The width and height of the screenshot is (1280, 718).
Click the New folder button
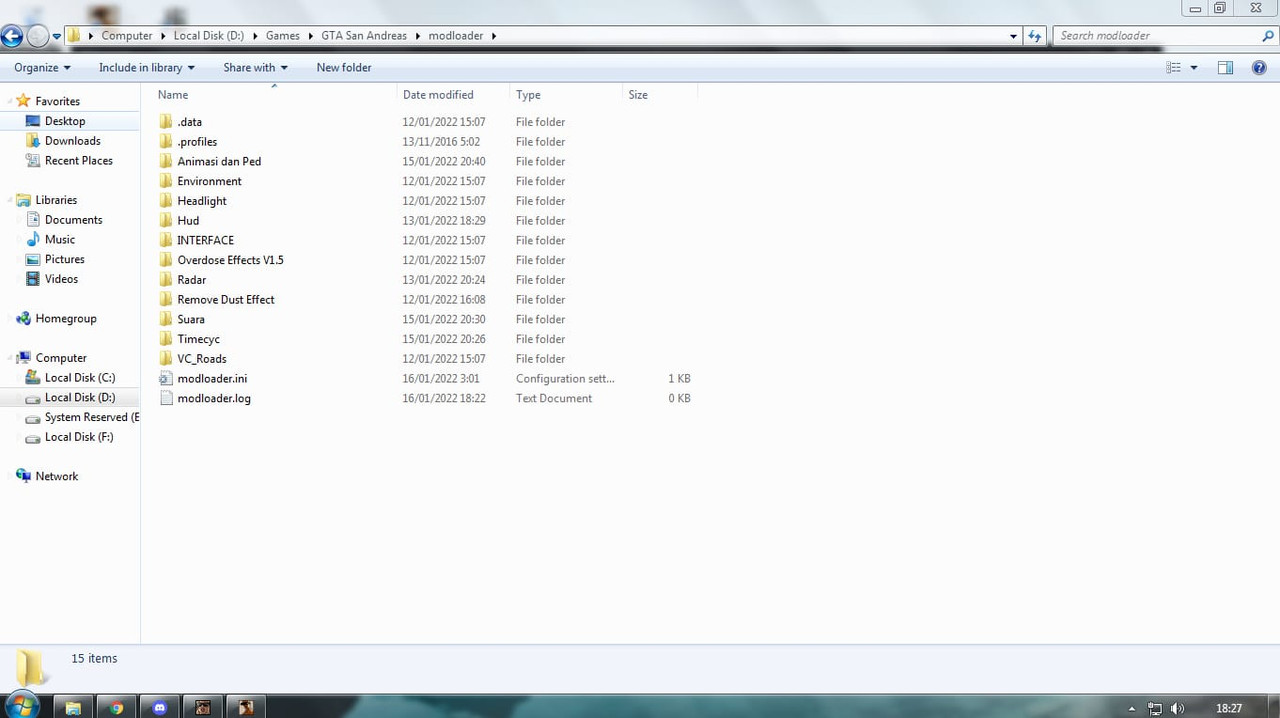[344, 68]
